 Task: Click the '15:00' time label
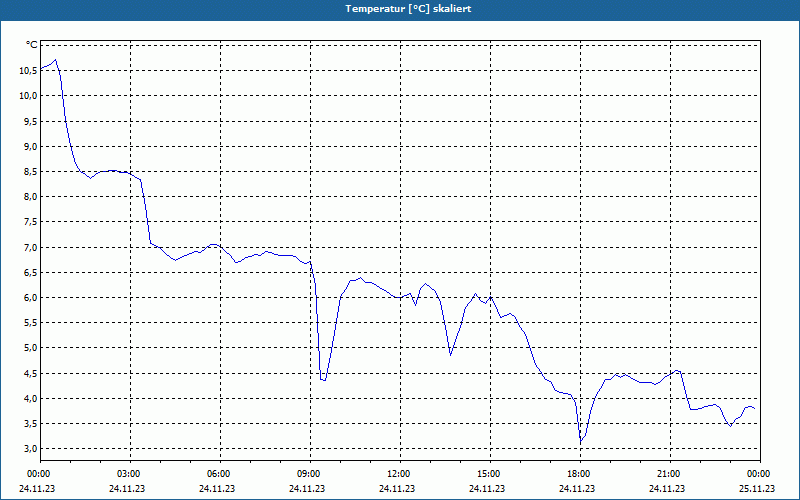(x=488, y=474)
